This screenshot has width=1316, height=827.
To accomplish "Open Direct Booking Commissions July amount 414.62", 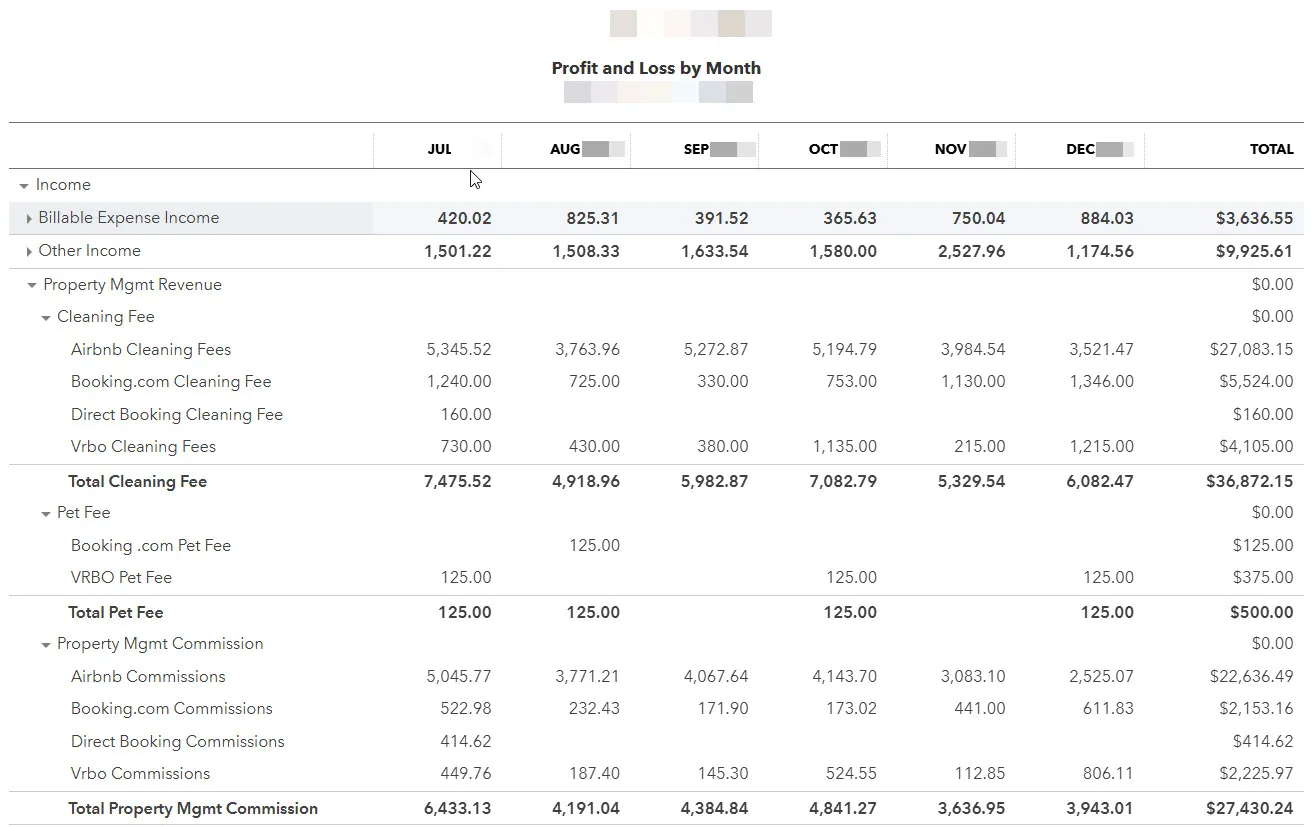I will point(465,742).
